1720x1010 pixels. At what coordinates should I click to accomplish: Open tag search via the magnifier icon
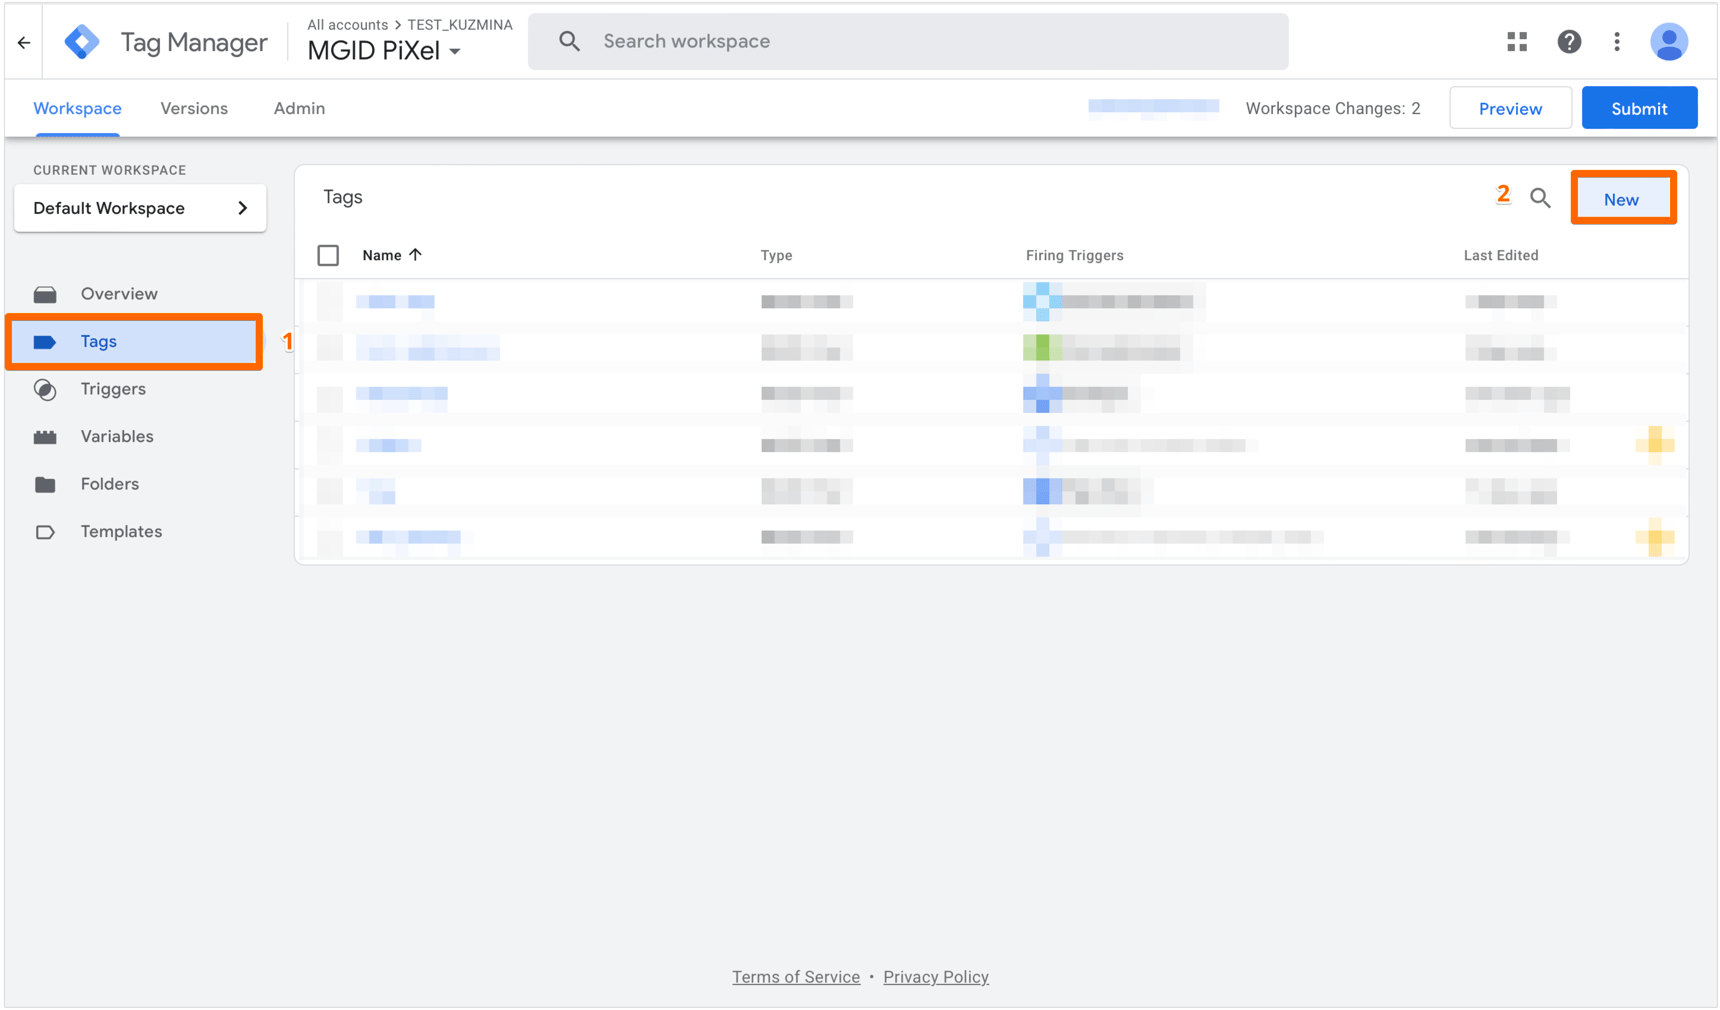(1540, 198)
